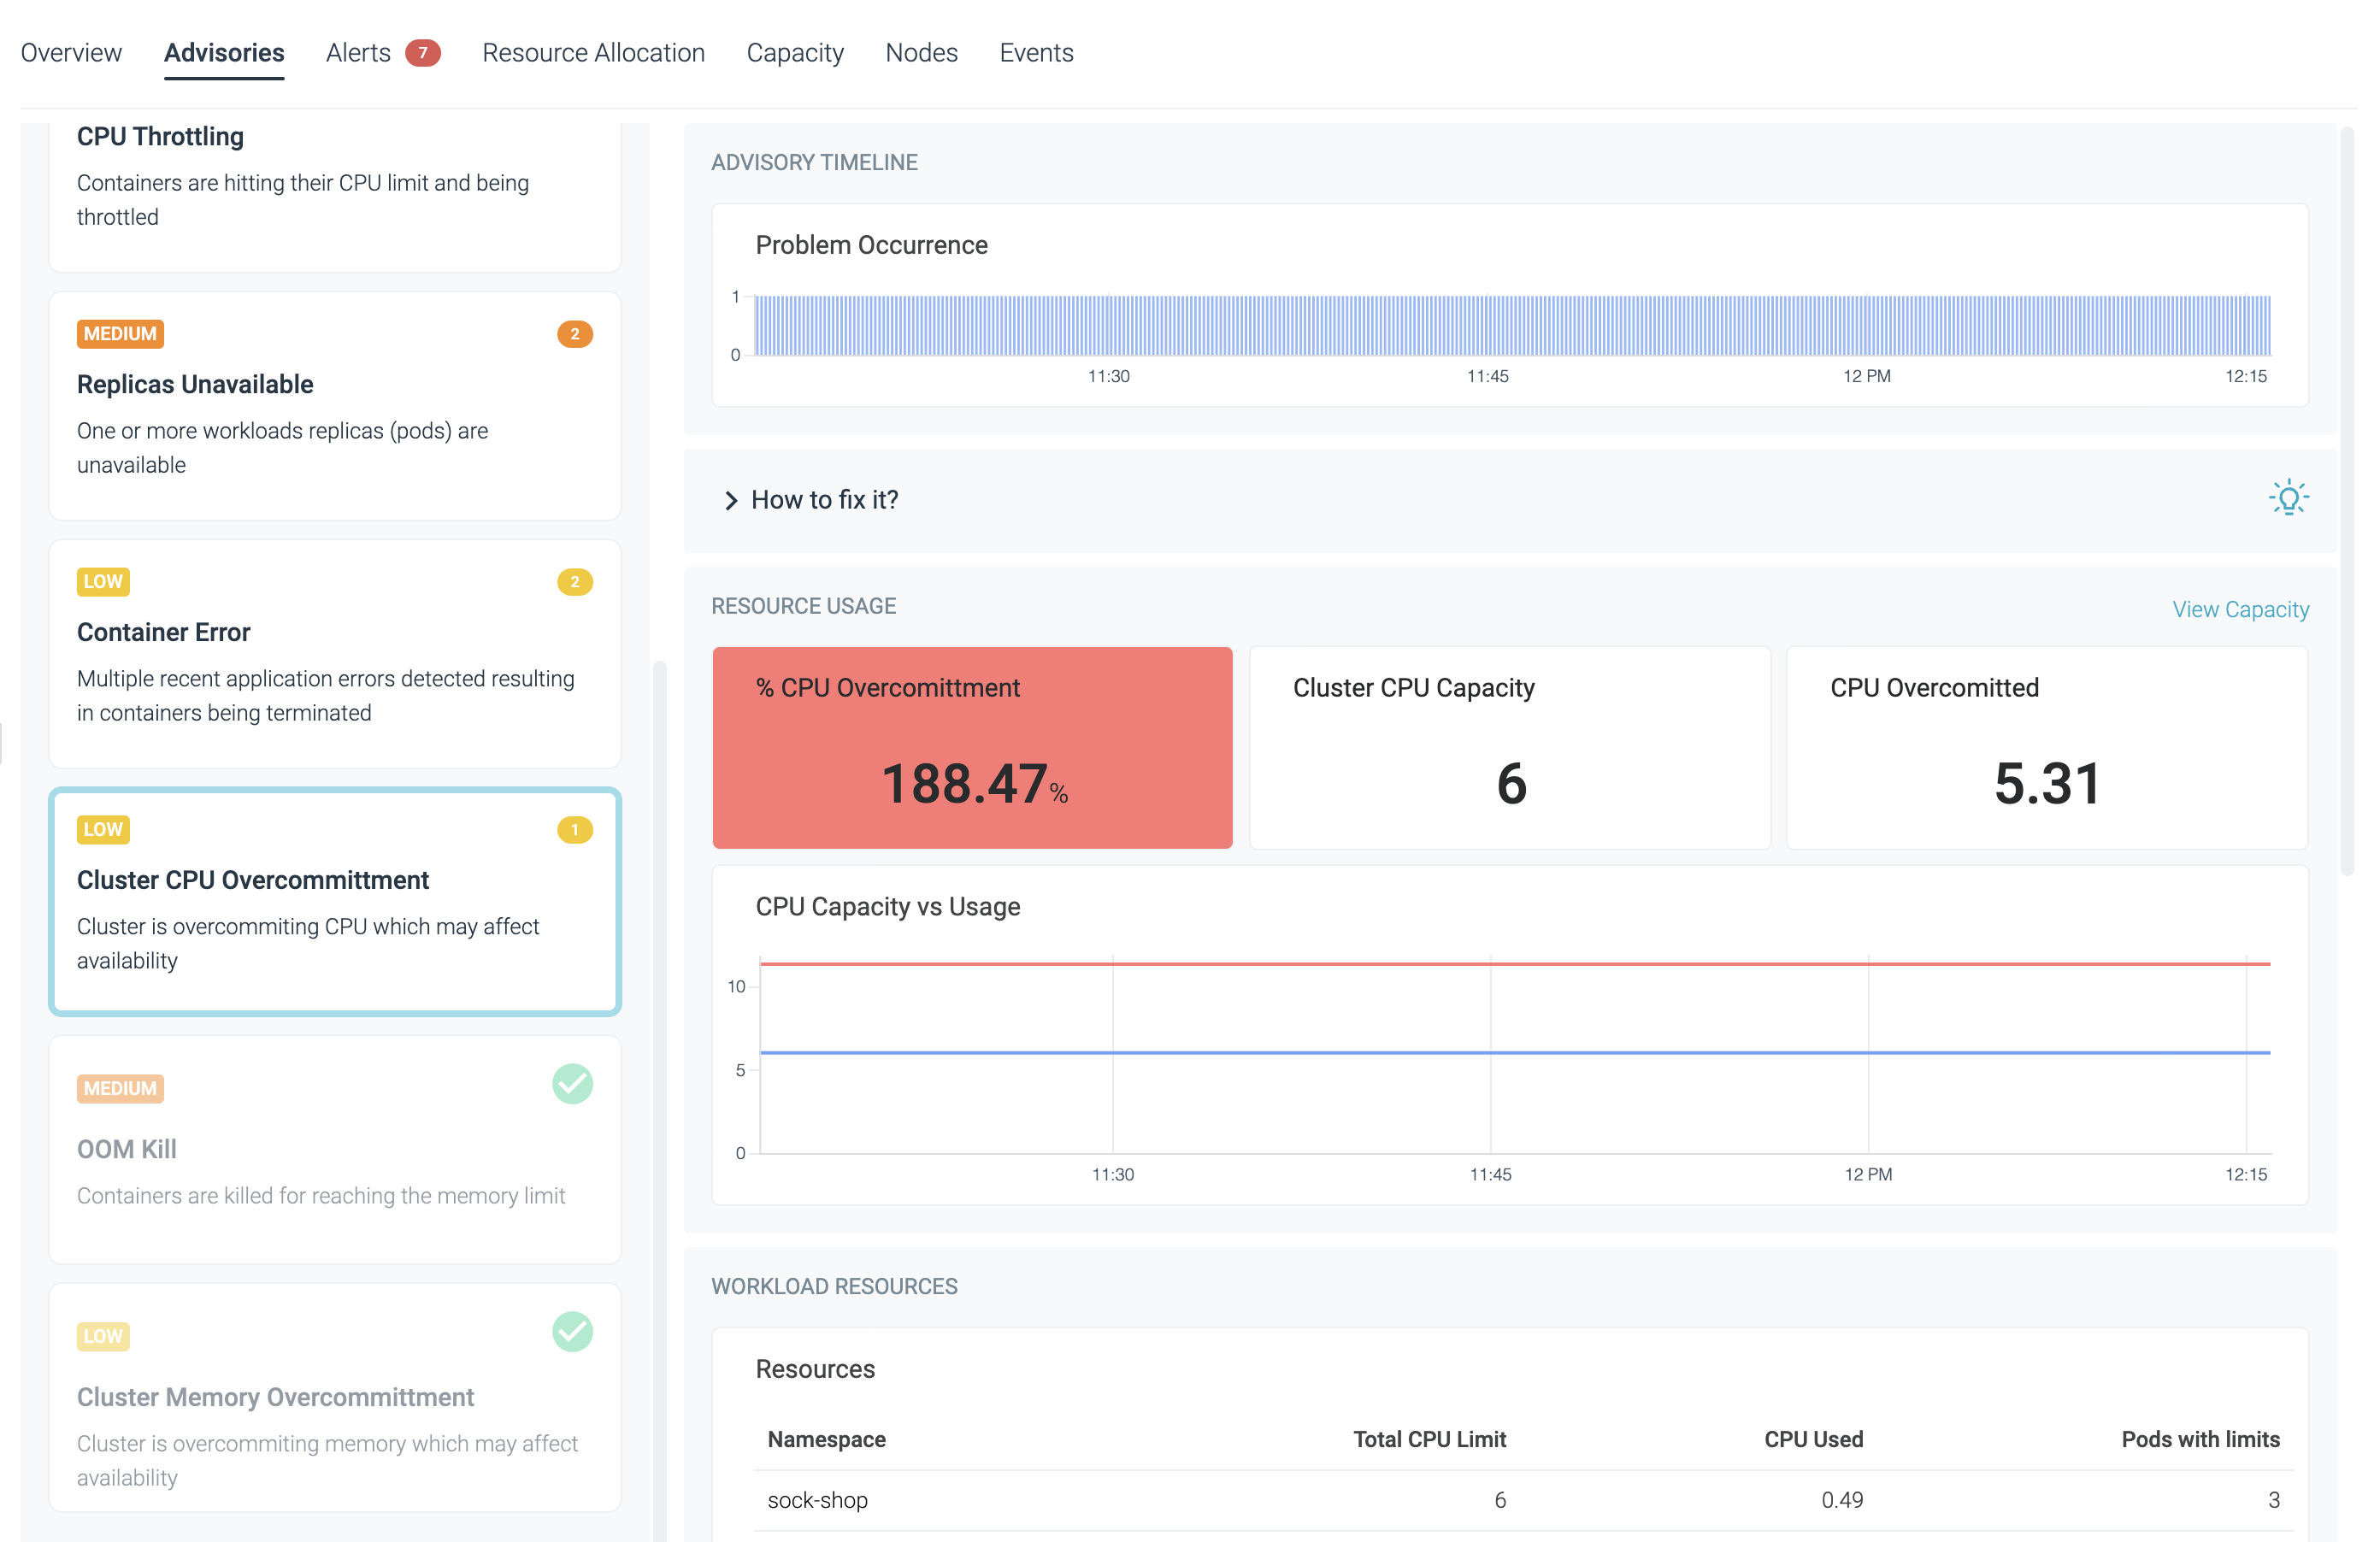Click the count badge on Container Error
This screenshot has height=1542, width=2380.
tap(574, 582)
